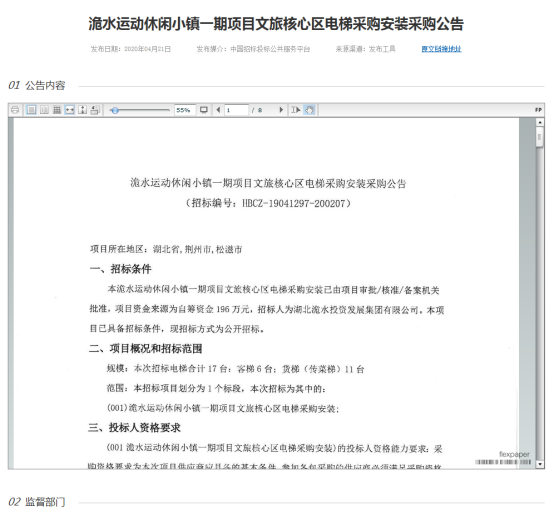Image resolution: width=554 pixels, height=517 pixels.
Task: Toggle fit-to-width view
Action: 70,110
